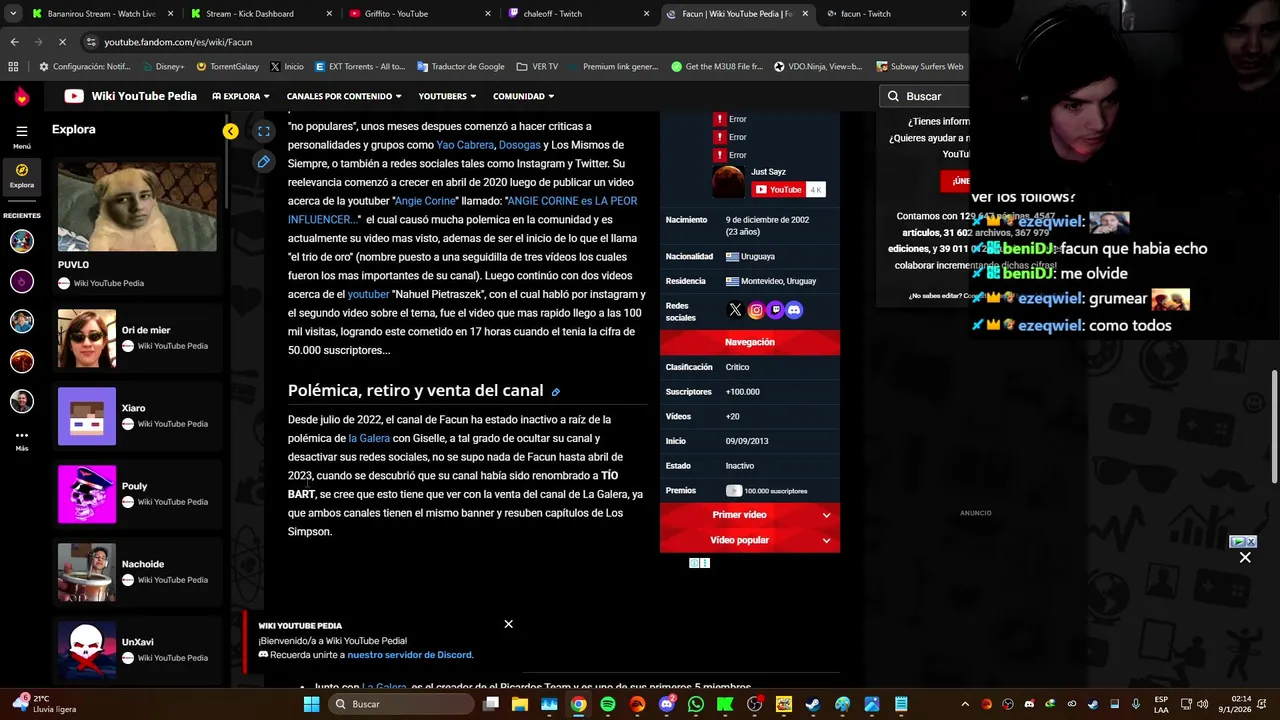
Task: Click the pencil edit page icon
Action: (x=263, y=161)
